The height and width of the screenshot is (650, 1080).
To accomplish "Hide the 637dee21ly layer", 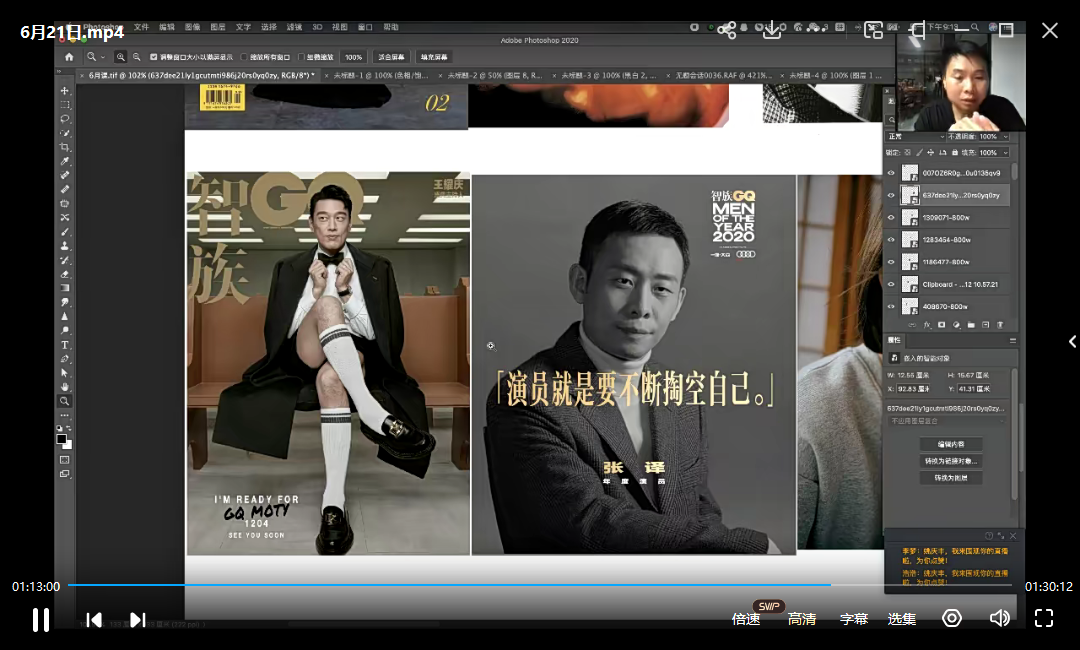I will click(891, 196).
